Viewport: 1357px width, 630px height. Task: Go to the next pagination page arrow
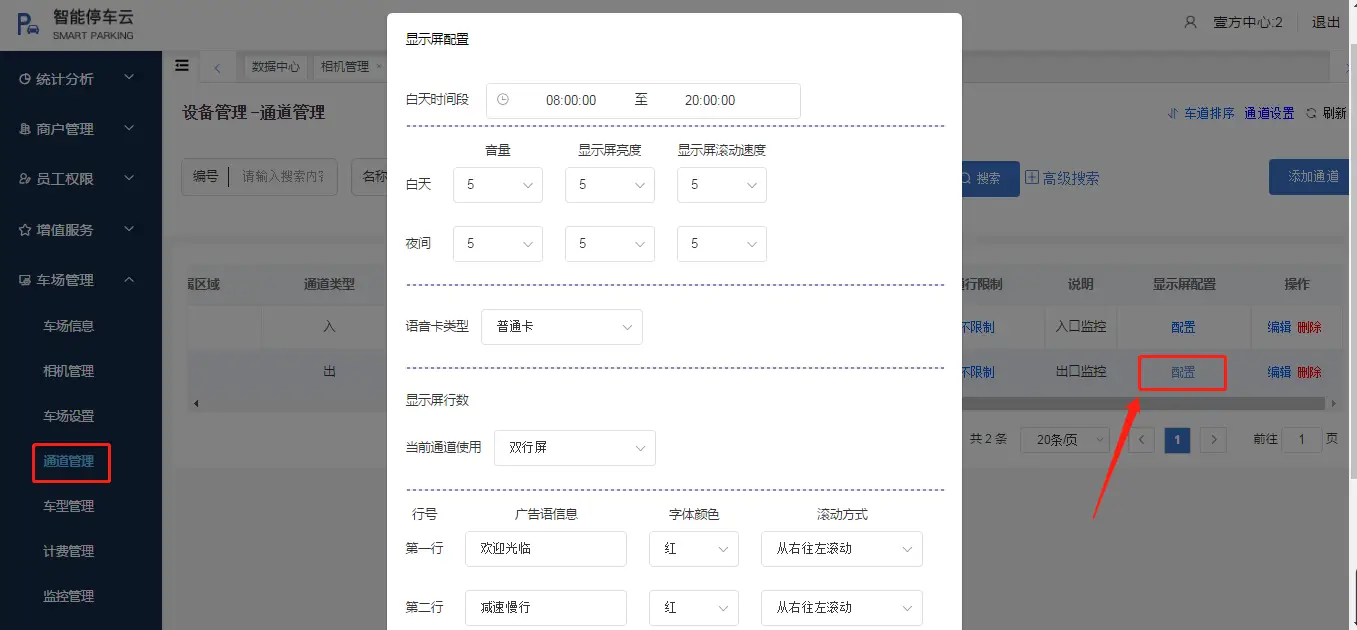point(1213,440)
